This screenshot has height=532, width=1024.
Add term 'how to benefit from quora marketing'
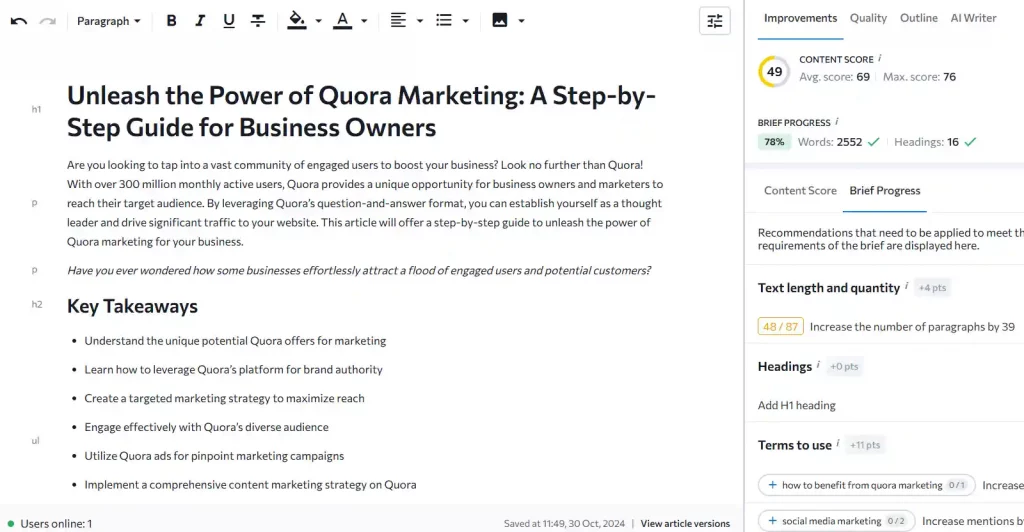point(866,485)
